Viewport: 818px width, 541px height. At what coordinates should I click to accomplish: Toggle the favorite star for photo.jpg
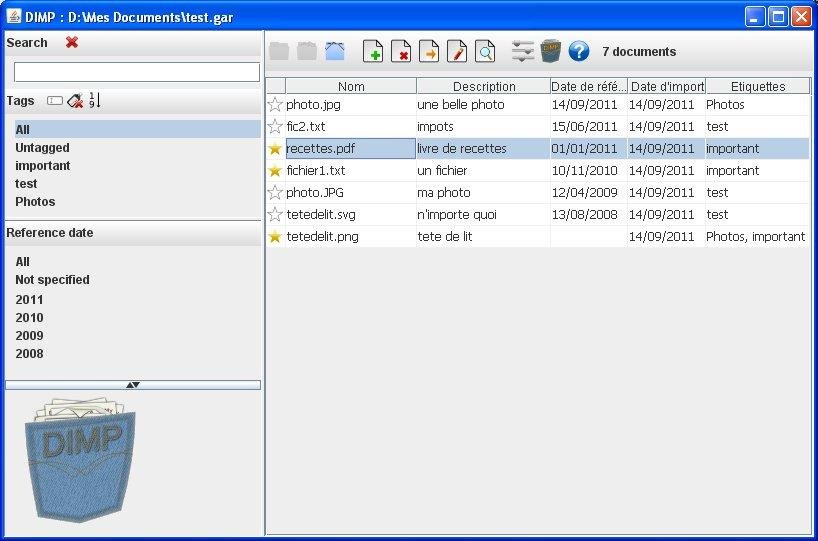point(275,104)
